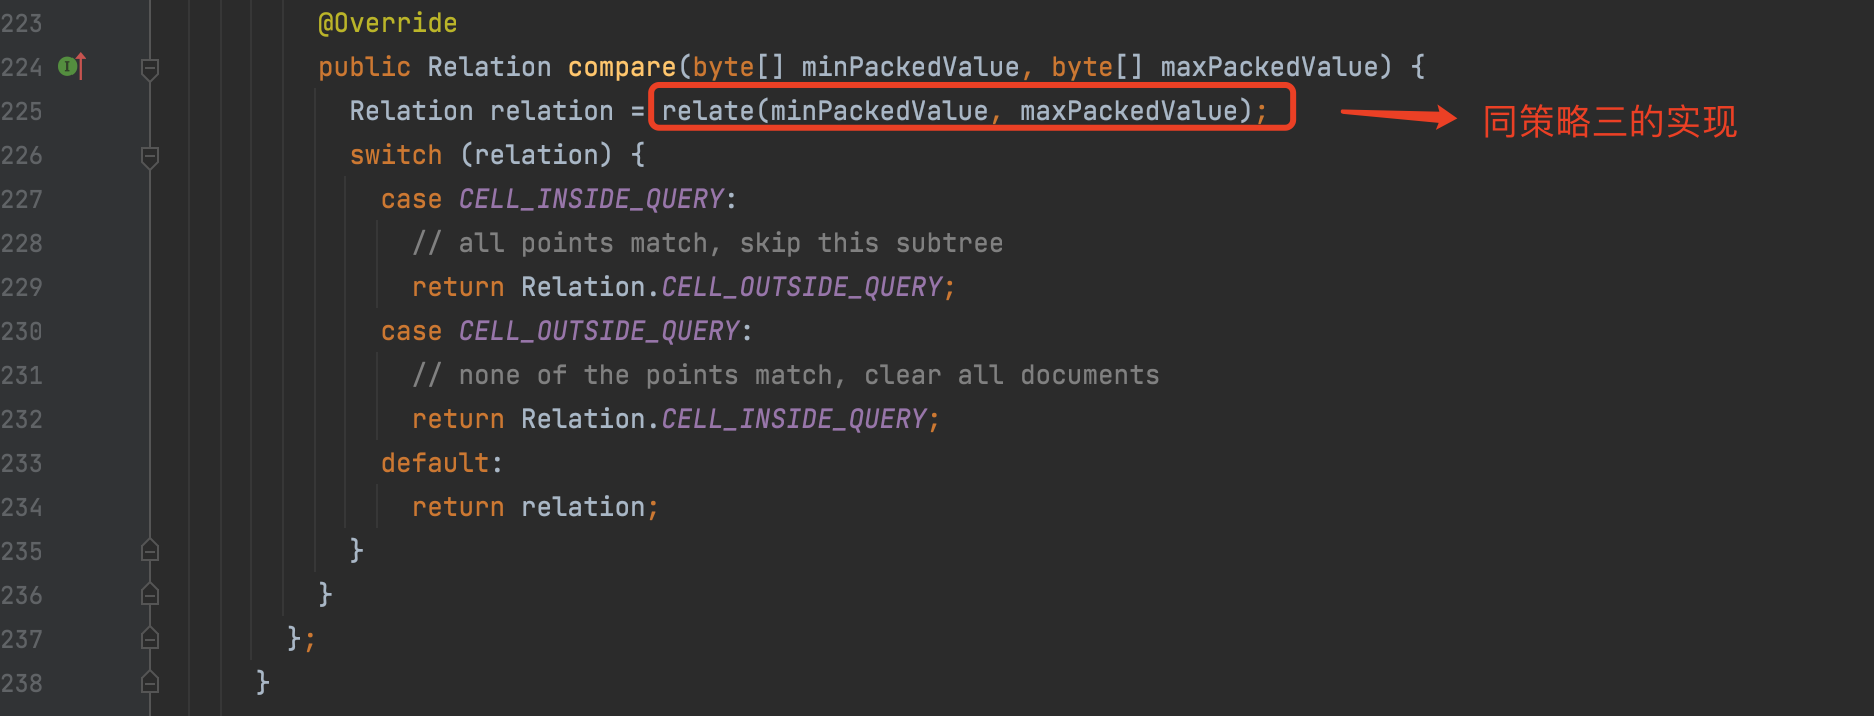Click the override gutter icon on line 224

71,67
